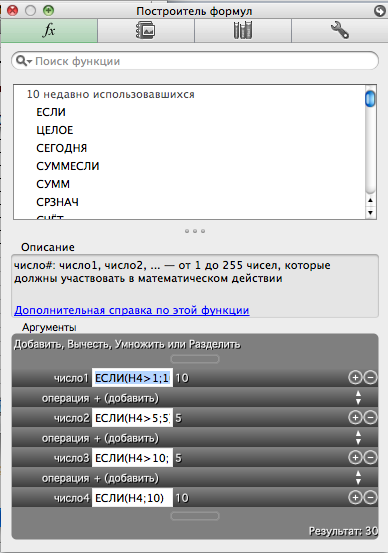Select the СУММЕСЛИ function
388x553 pixels.
point(68,166)
